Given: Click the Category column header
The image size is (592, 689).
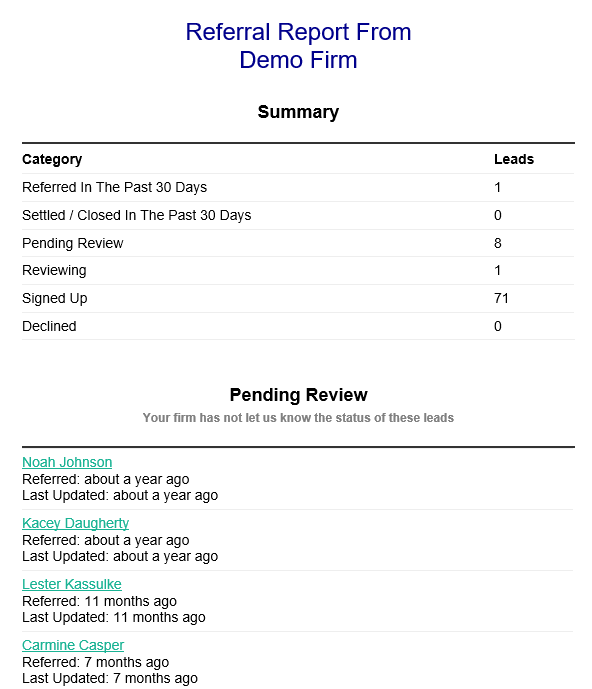Looking at the screenshot, I should [x=52, y=159].
